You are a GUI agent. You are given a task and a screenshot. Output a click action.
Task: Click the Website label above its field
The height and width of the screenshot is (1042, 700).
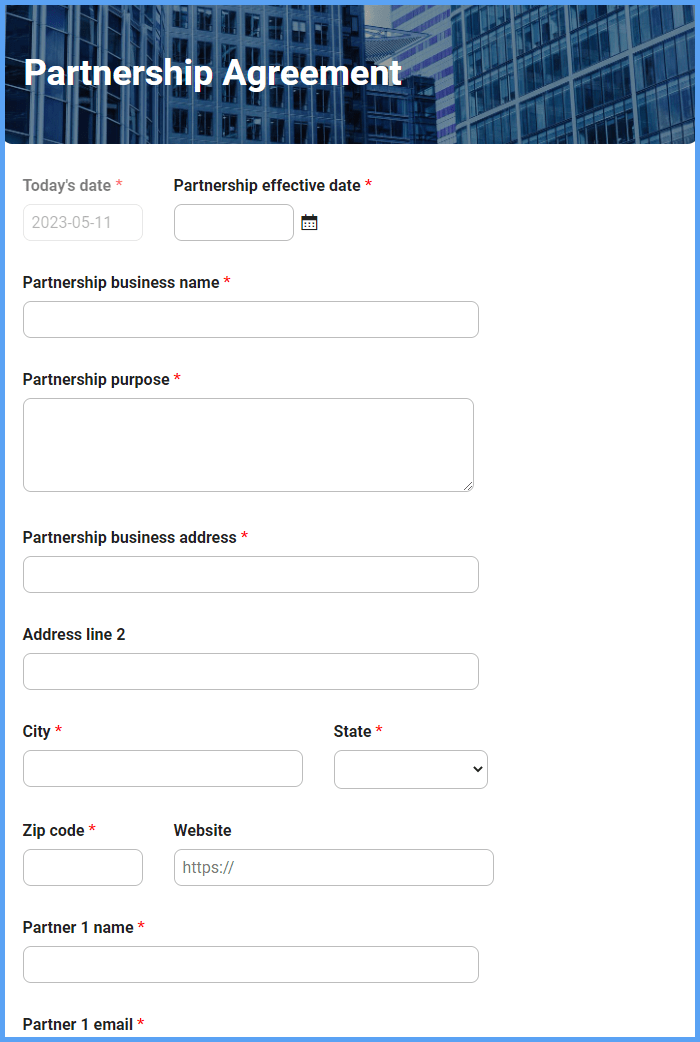203,830
